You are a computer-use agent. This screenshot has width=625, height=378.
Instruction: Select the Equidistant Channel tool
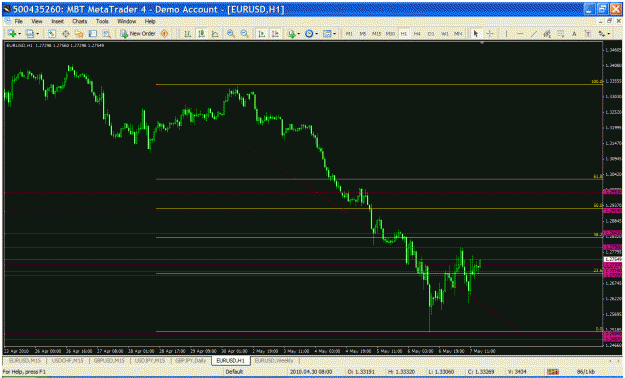click(x=547, y=34)
